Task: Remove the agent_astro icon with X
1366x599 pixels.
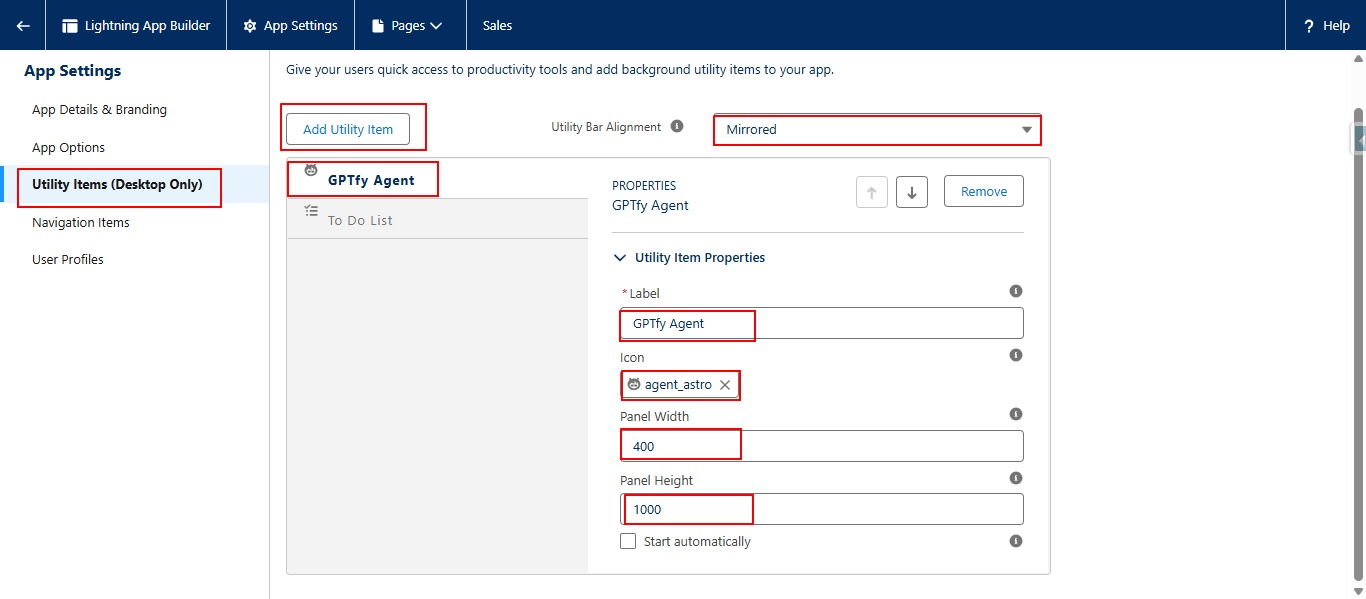Action: [x=725, y=385]
